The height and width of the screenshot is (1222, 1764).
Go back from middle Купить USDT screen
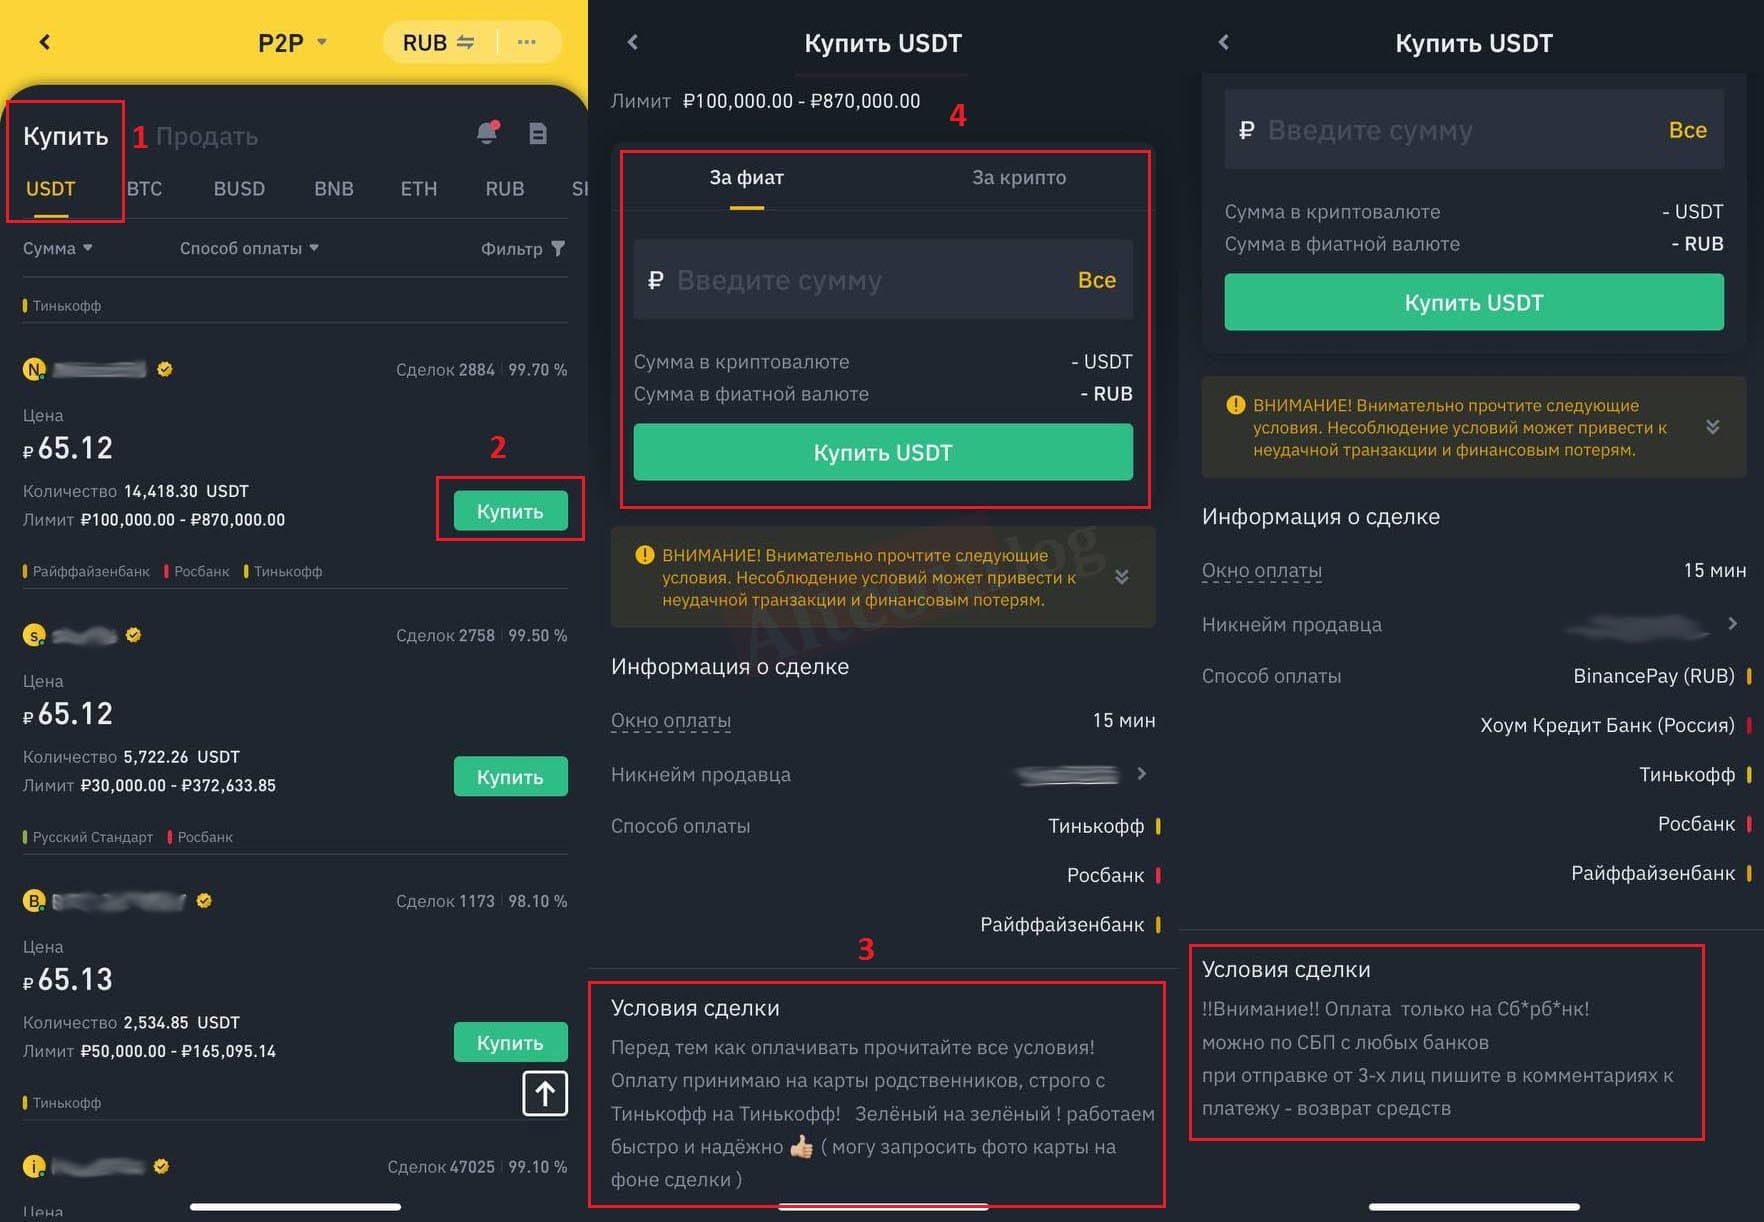point(632,42)
